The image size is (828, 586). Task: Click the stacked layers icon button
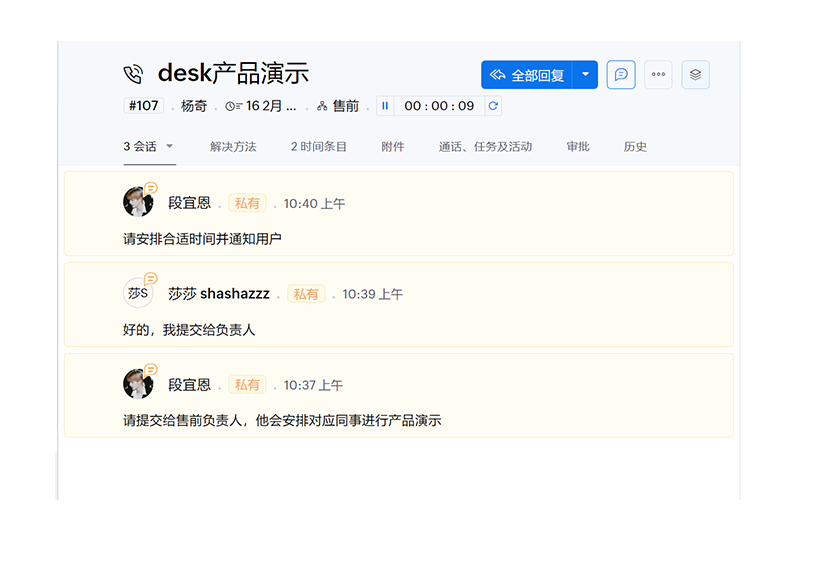coord(695,74)
